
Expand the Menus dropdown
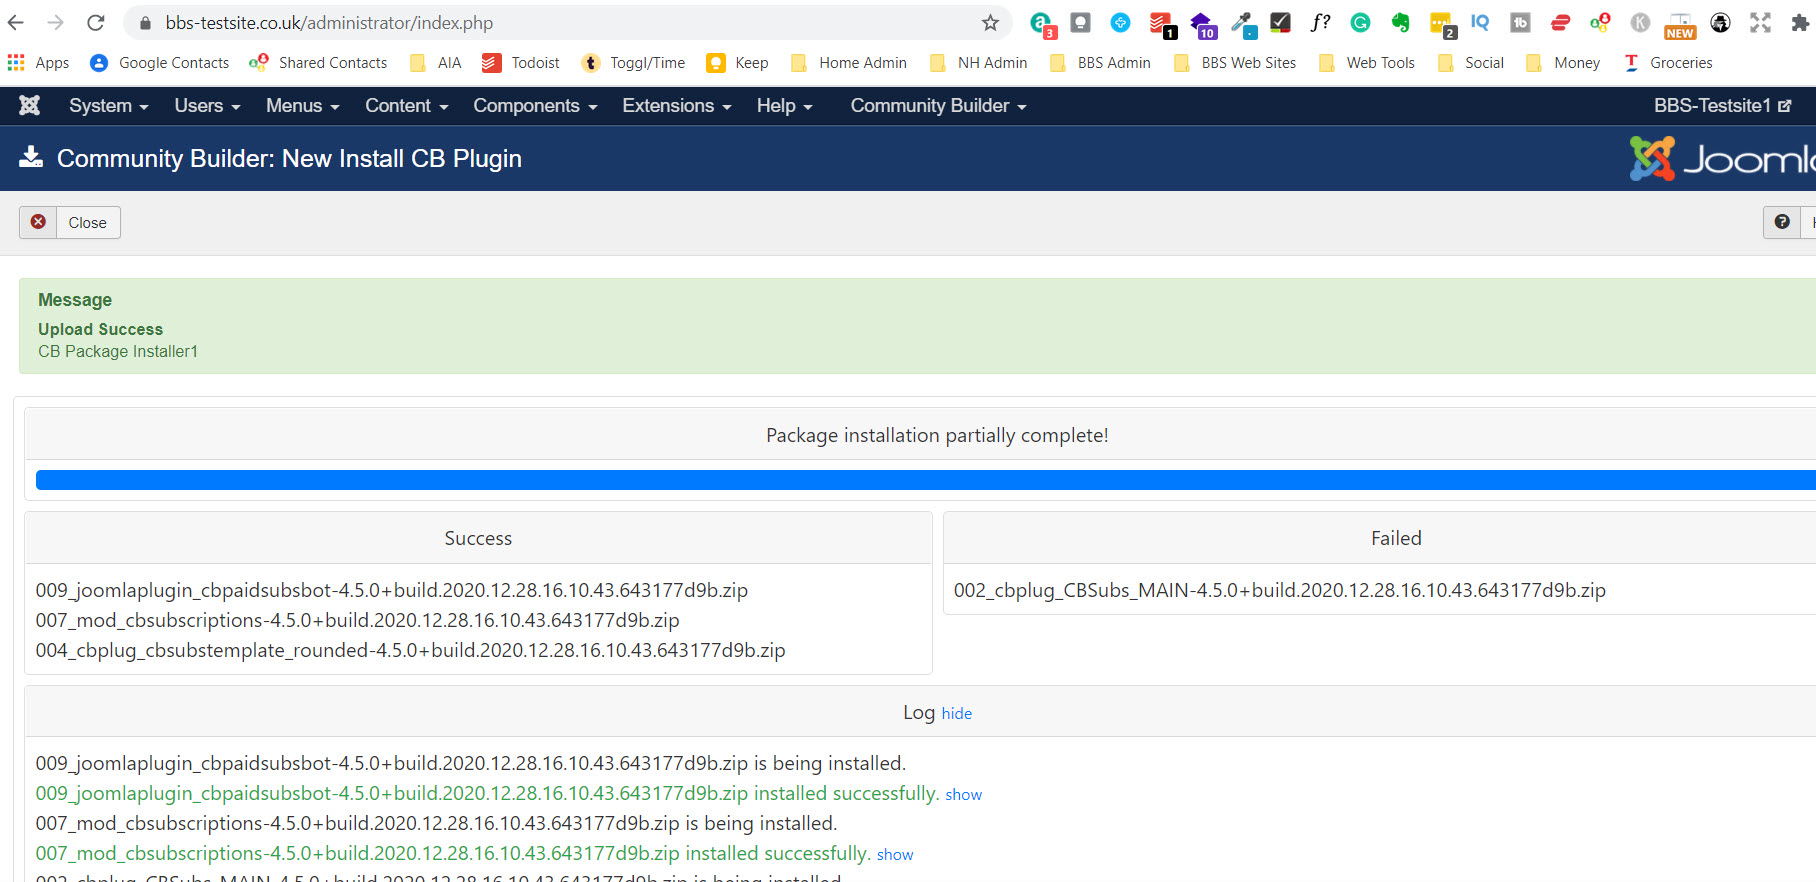[302, 105]
